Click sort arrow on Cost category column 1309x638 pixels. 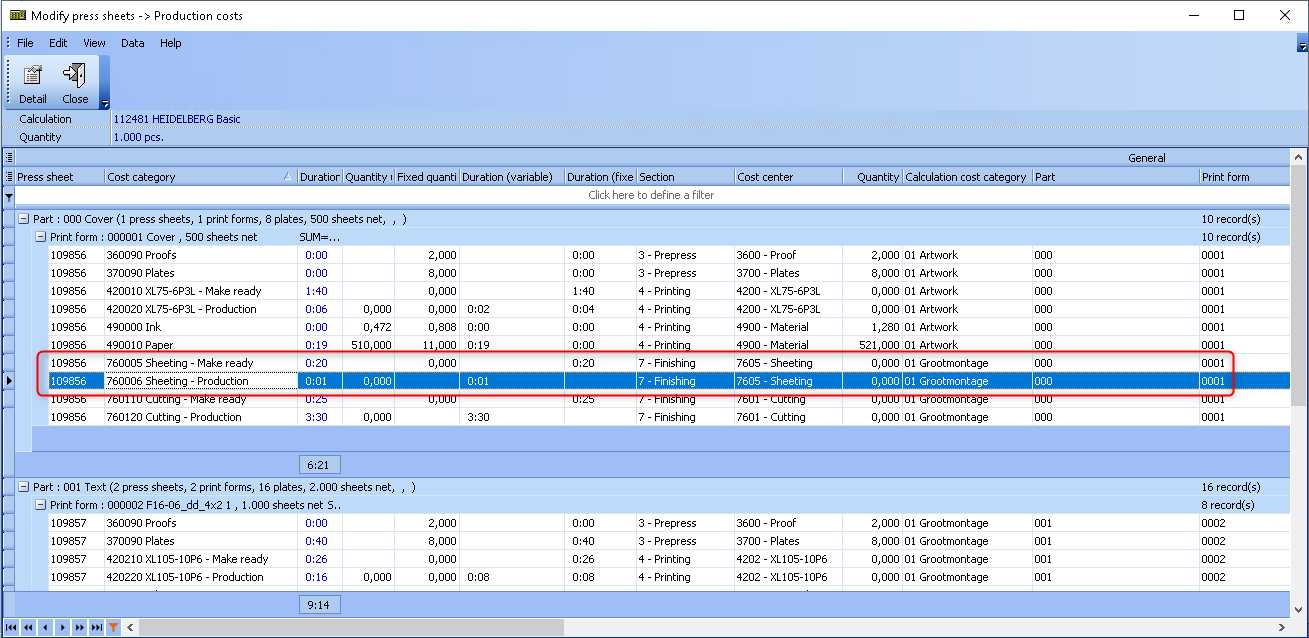click(x=288, y=177)
